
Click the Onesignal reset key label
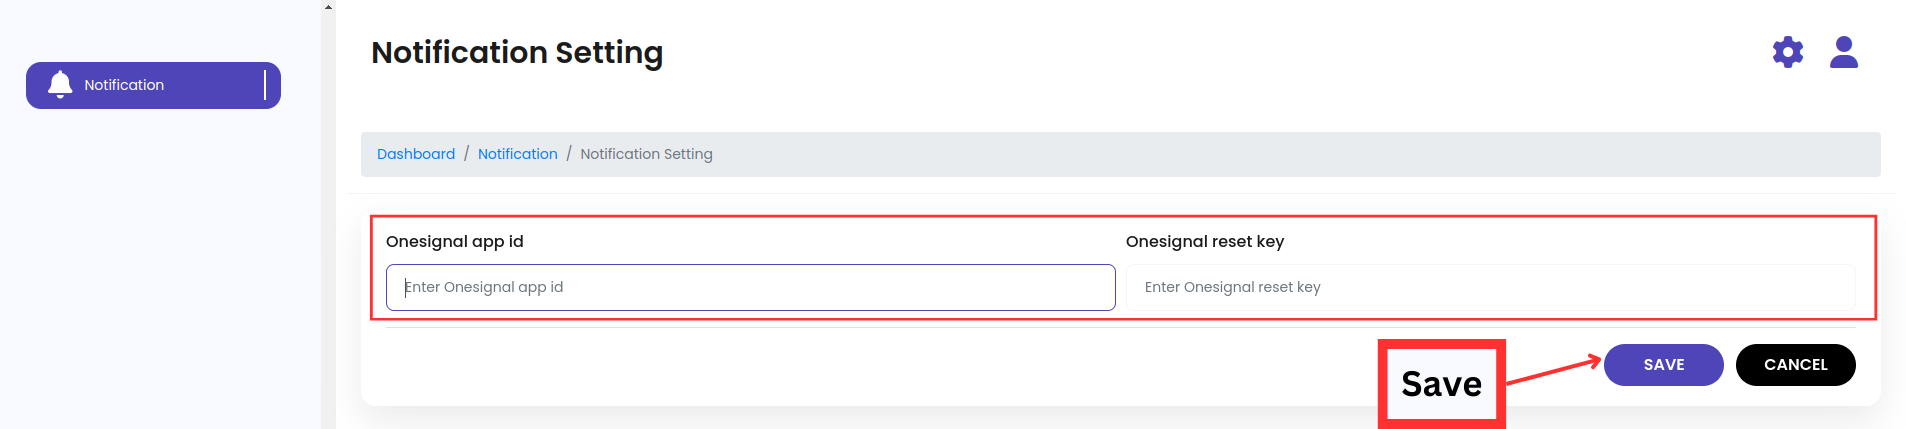(x=1204, y=241)
